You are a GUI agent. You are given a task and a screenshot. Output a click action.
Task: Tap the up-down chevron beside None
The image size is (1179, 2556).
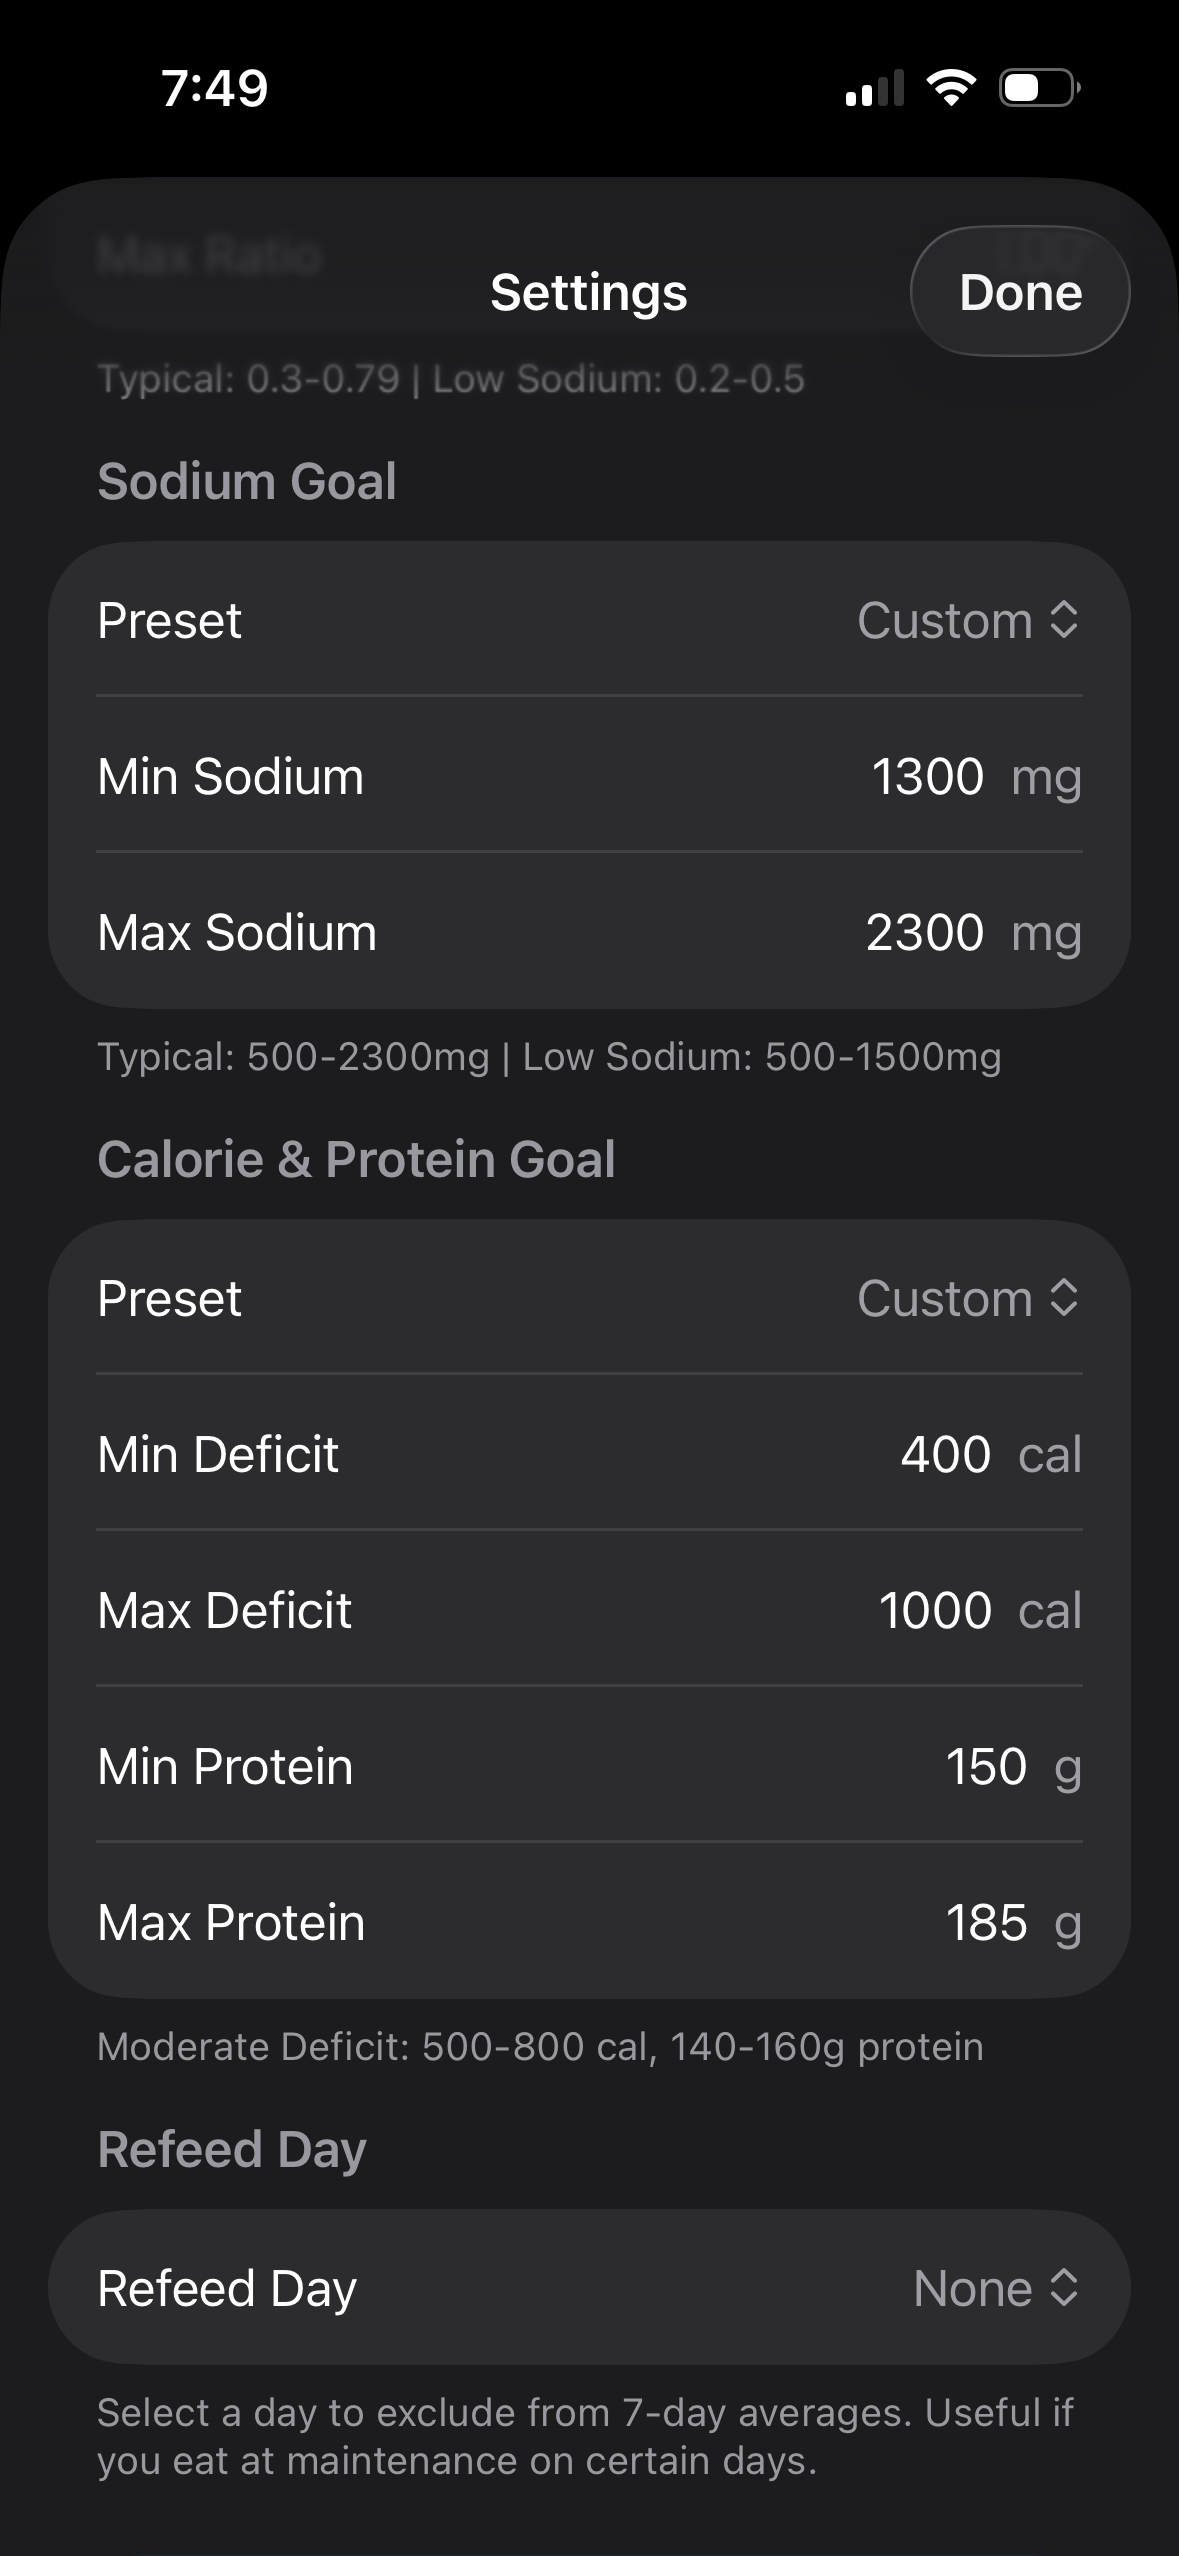(1065, 2287)
